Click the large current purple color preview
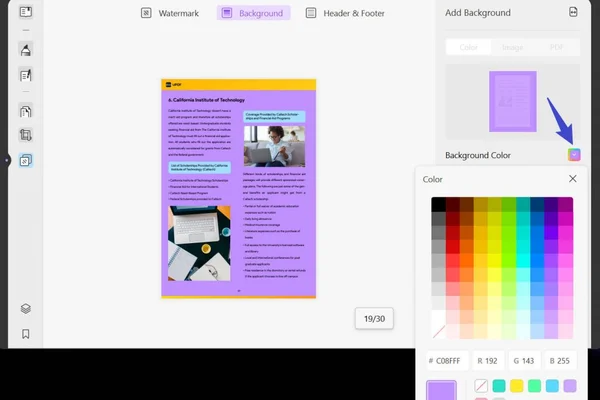Image resolution: width=600 pixels, height=400 pixels. pos(441,390)
